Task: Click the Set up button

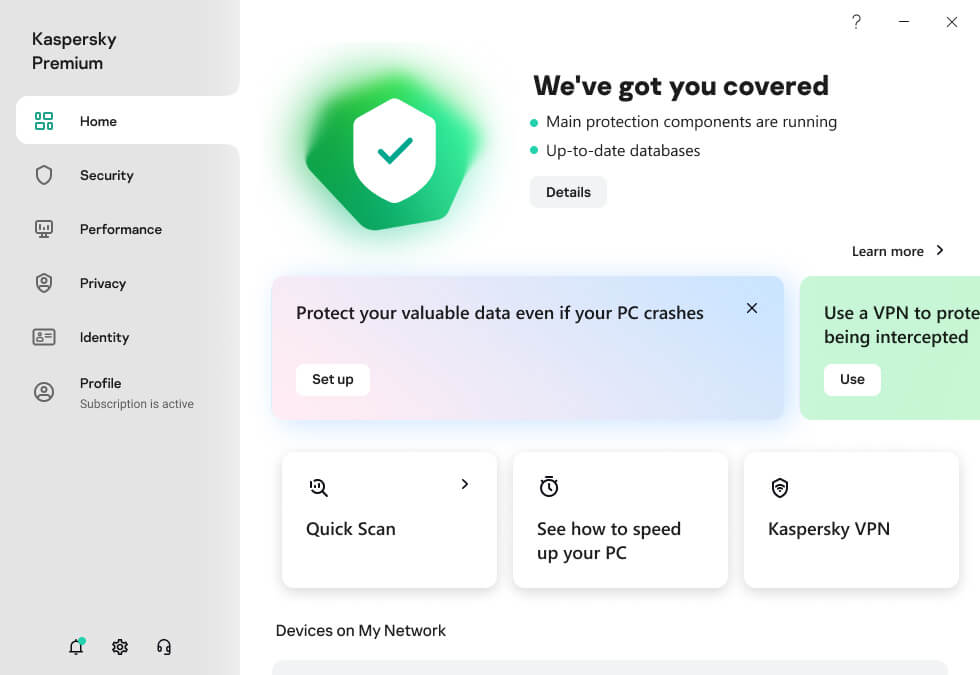Action: point(332,379)
